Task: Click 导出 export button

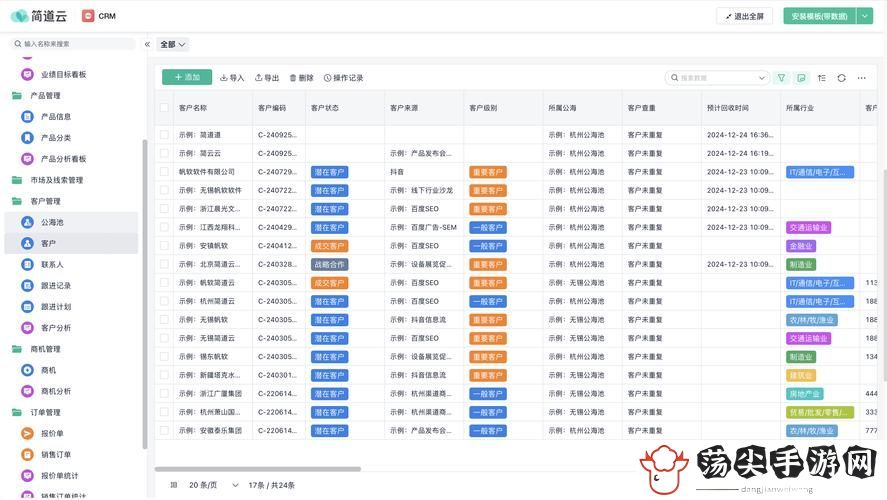Action: 267,78
